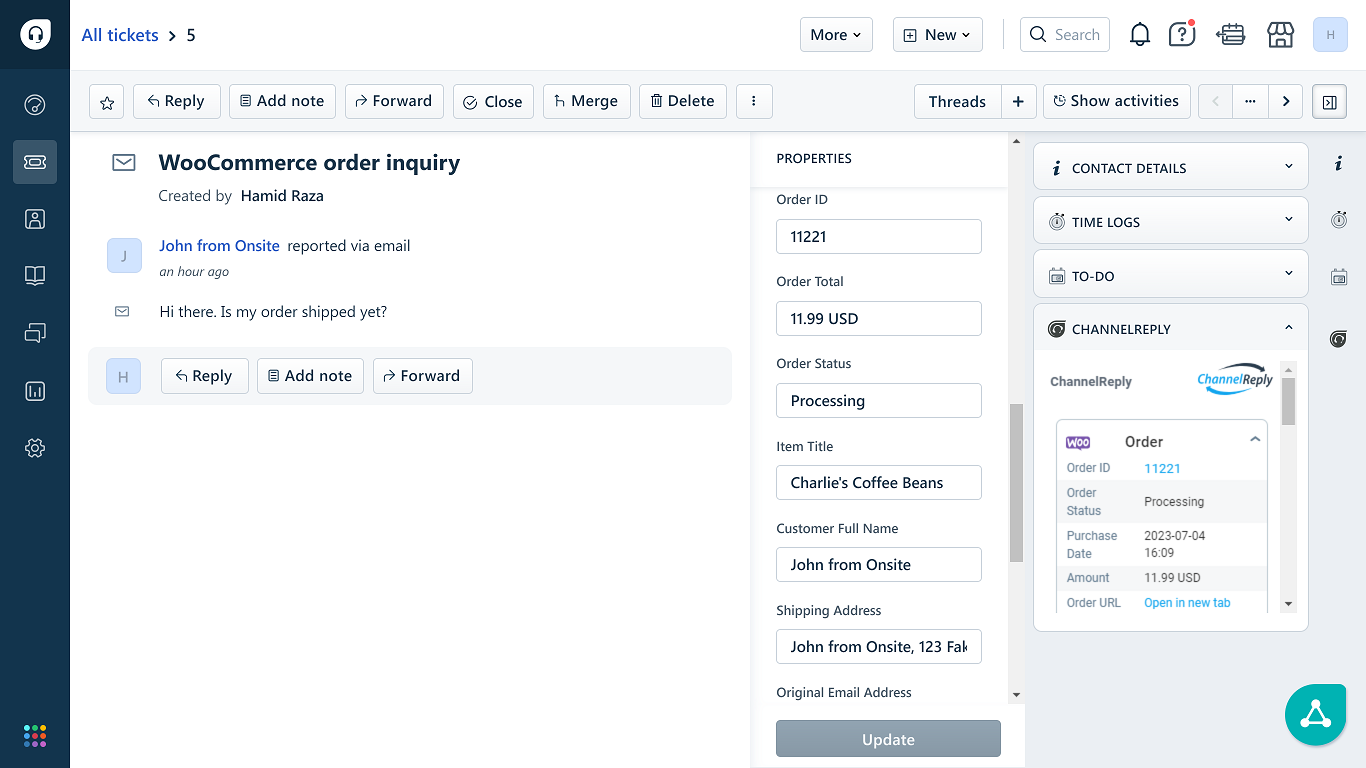1366x768 pixels.
Task: Click the to-do calendar icon on right rail
Action: tap(1339, 277)
